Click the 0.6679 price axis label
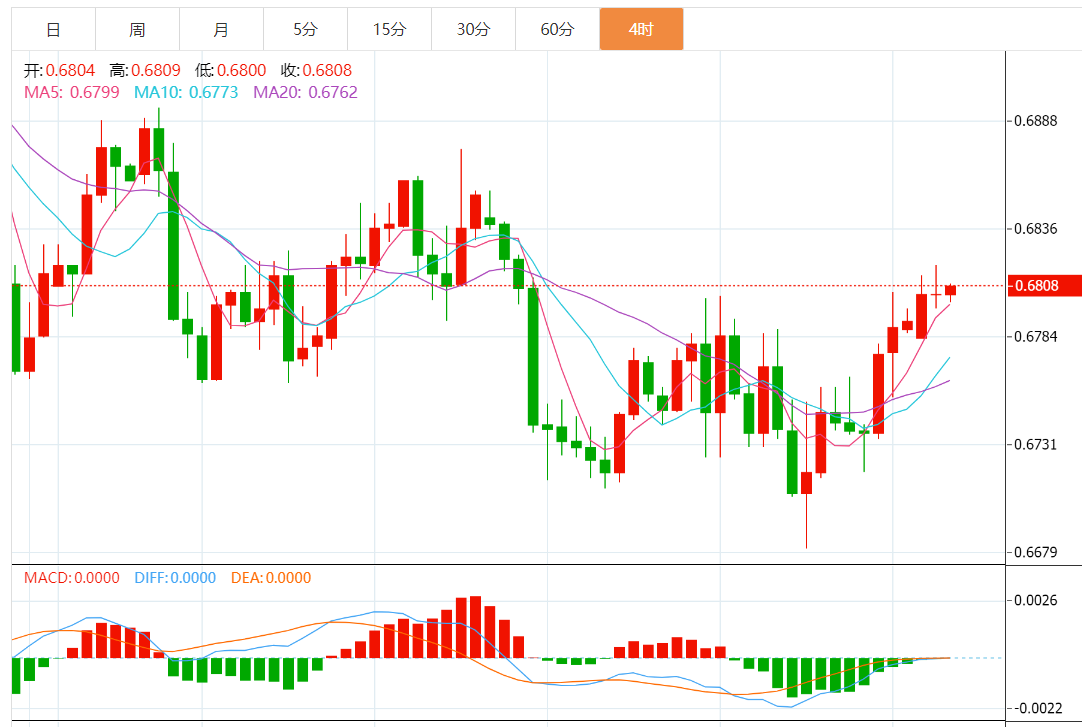The width and height of the screenshot is (1082, 727). (1036, 552)
